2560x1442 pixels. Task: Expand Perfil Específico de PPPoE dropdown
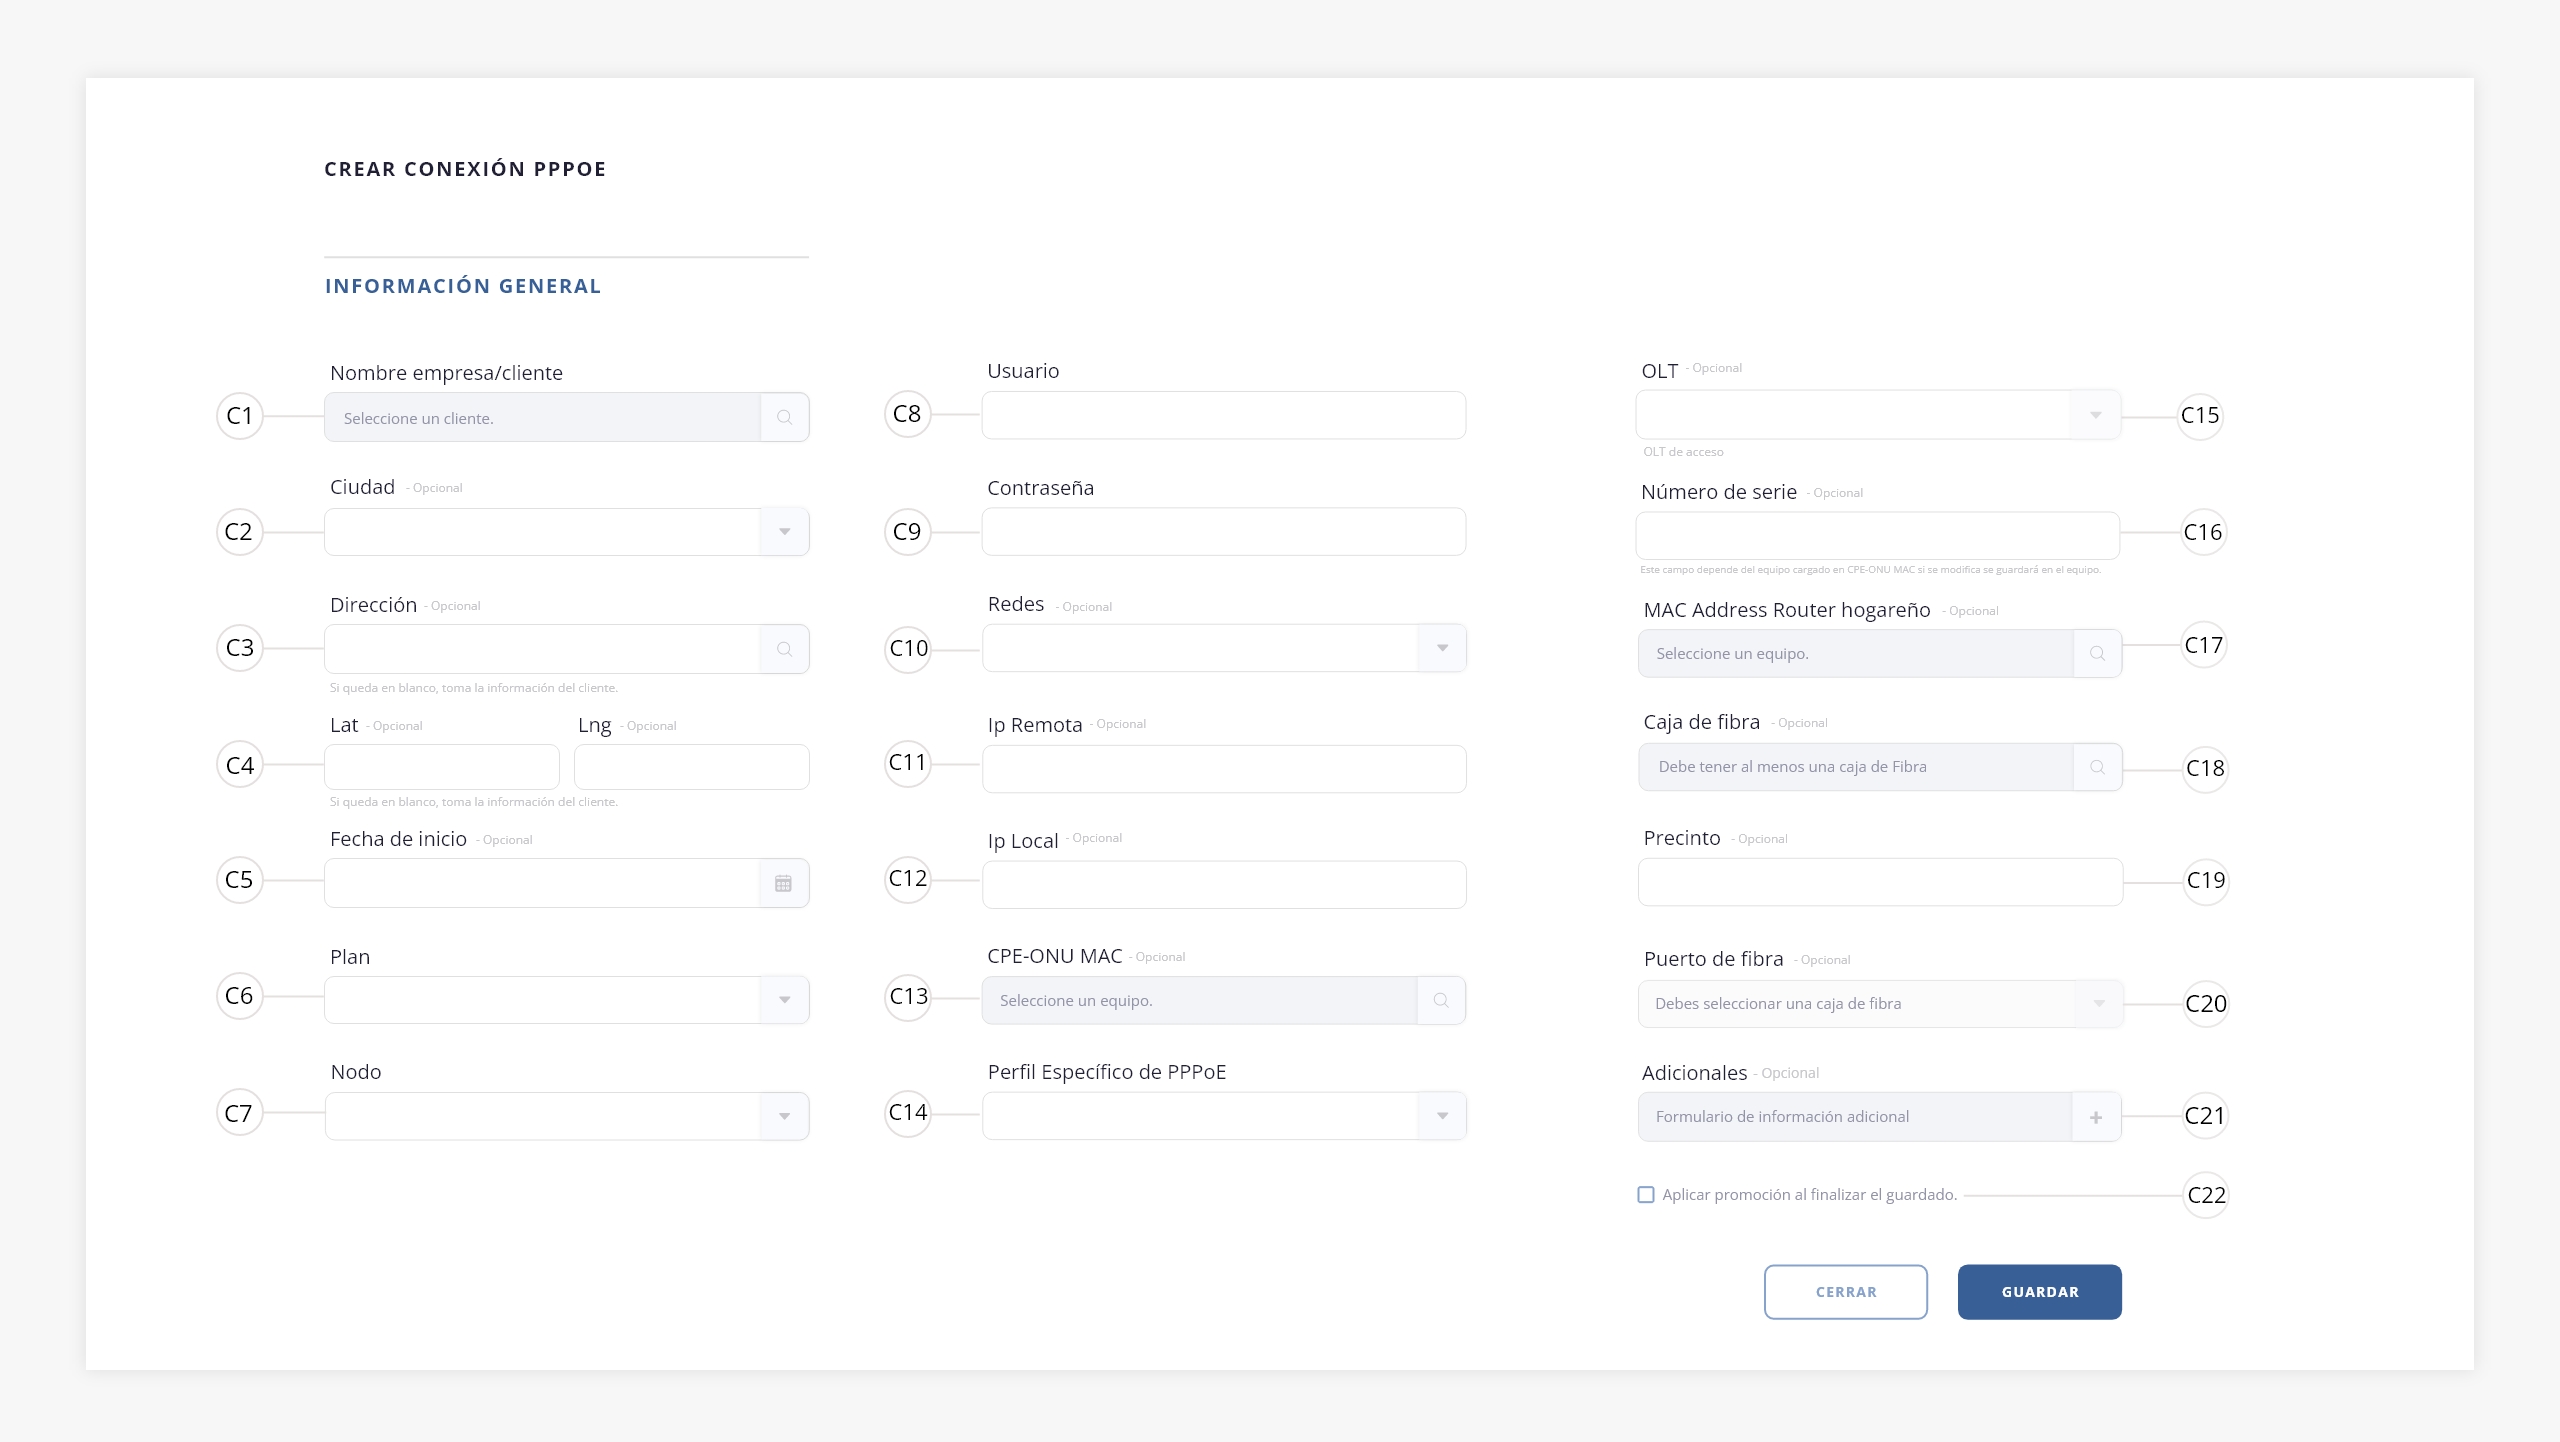pos(1443,1116)
